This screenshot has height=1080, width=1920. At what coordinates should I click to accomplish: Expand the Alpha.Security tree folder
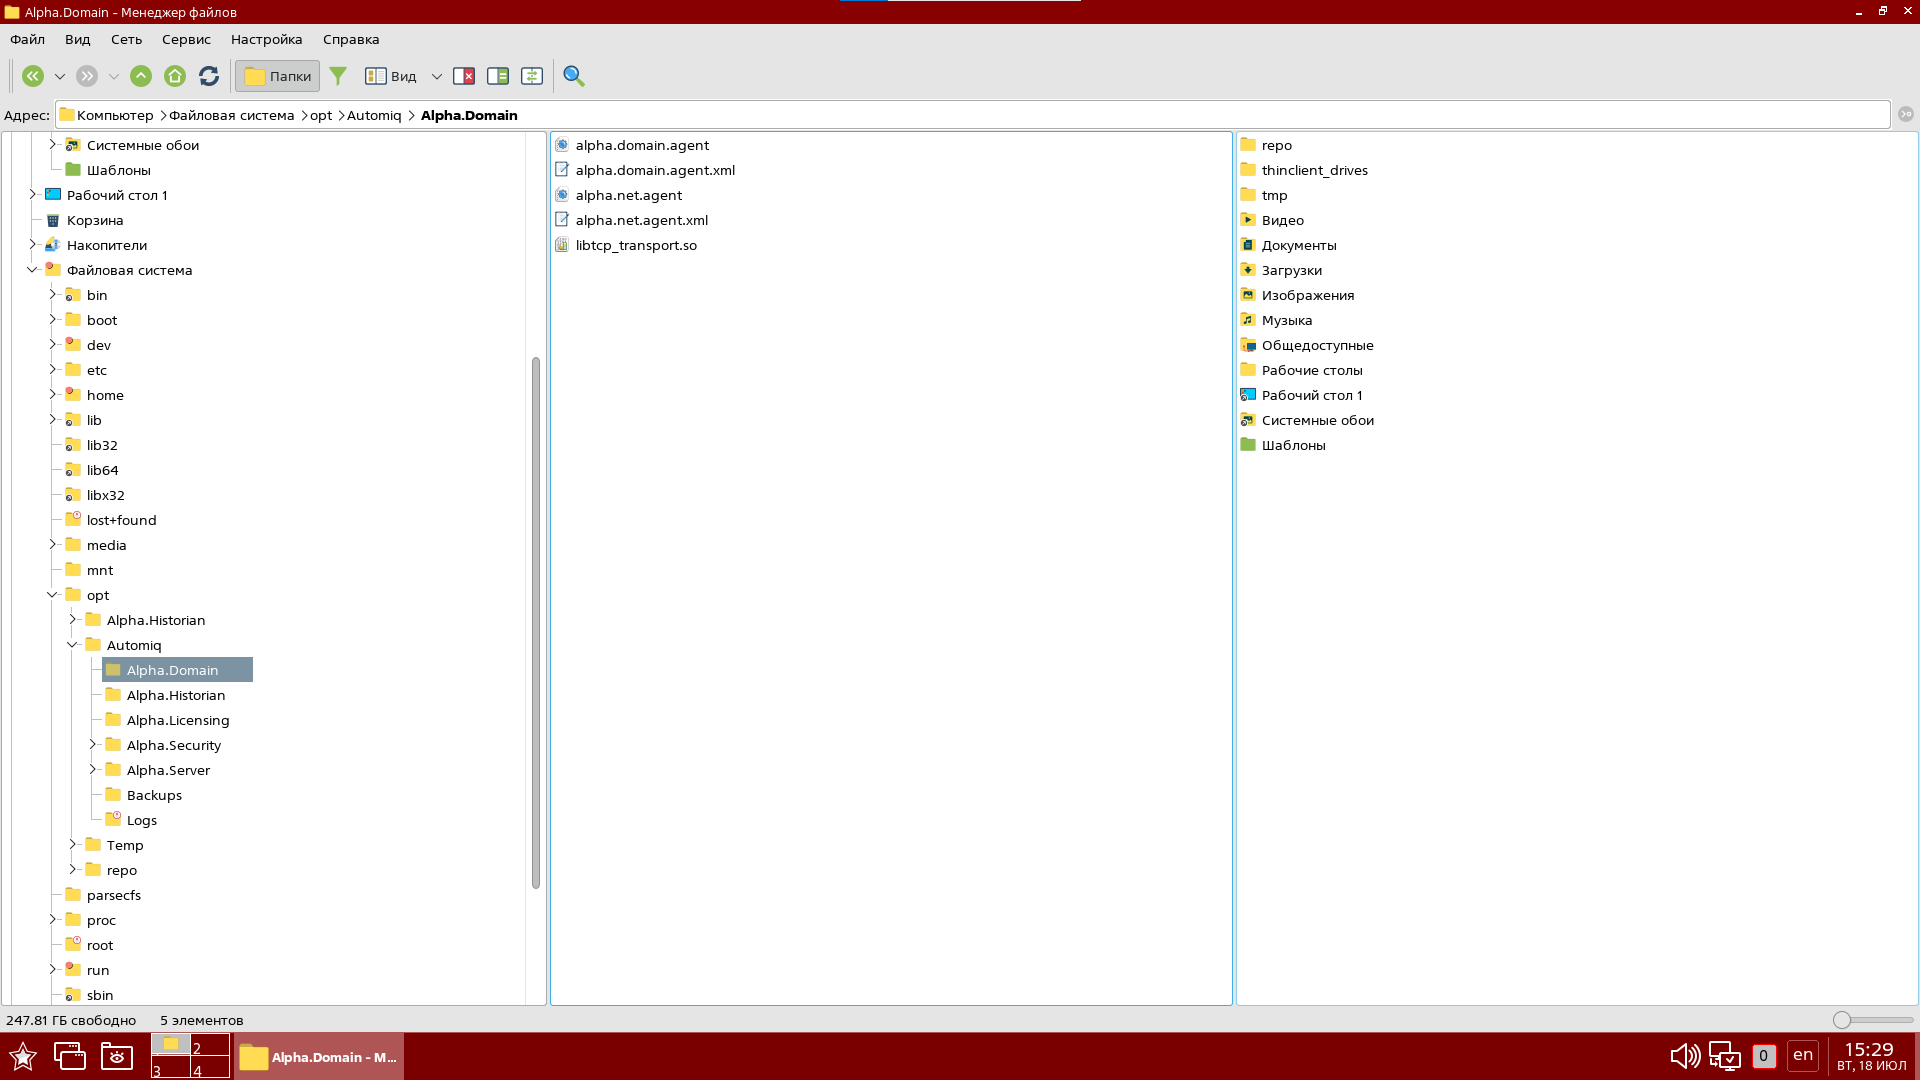tap(92, 745)
